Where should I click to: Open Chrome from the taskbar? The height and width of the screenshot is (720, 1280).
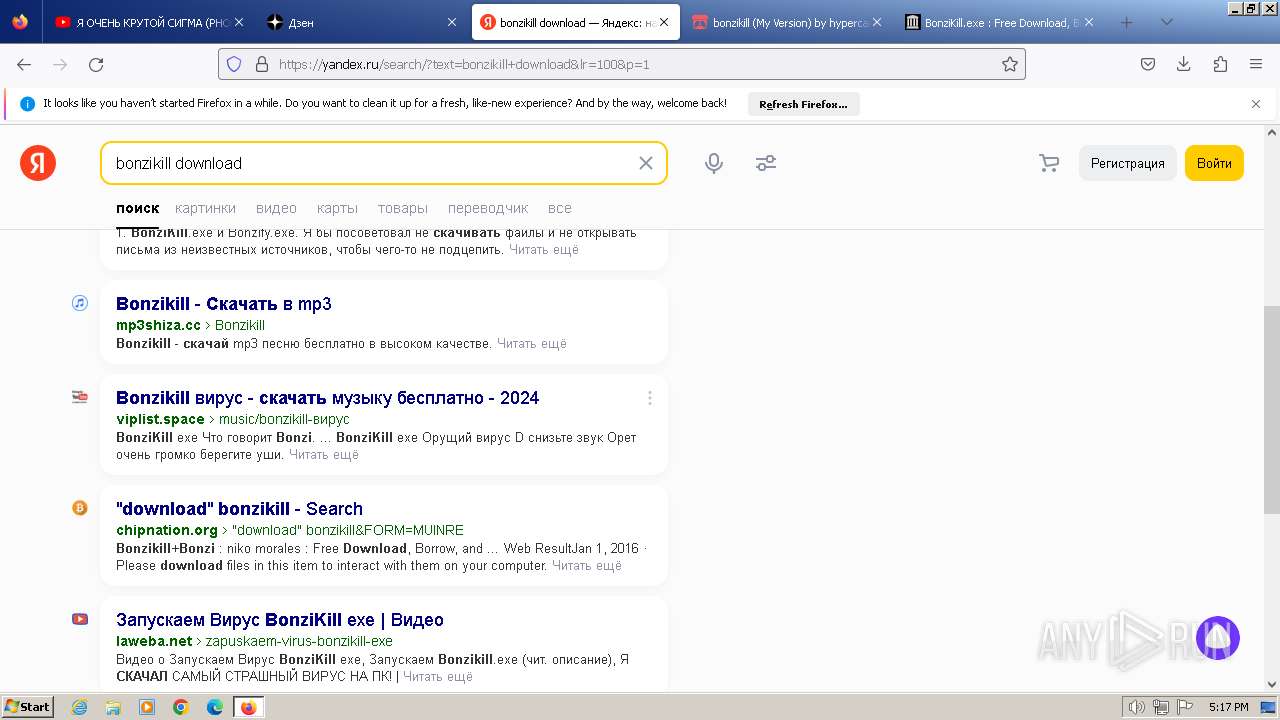point(181,707)
